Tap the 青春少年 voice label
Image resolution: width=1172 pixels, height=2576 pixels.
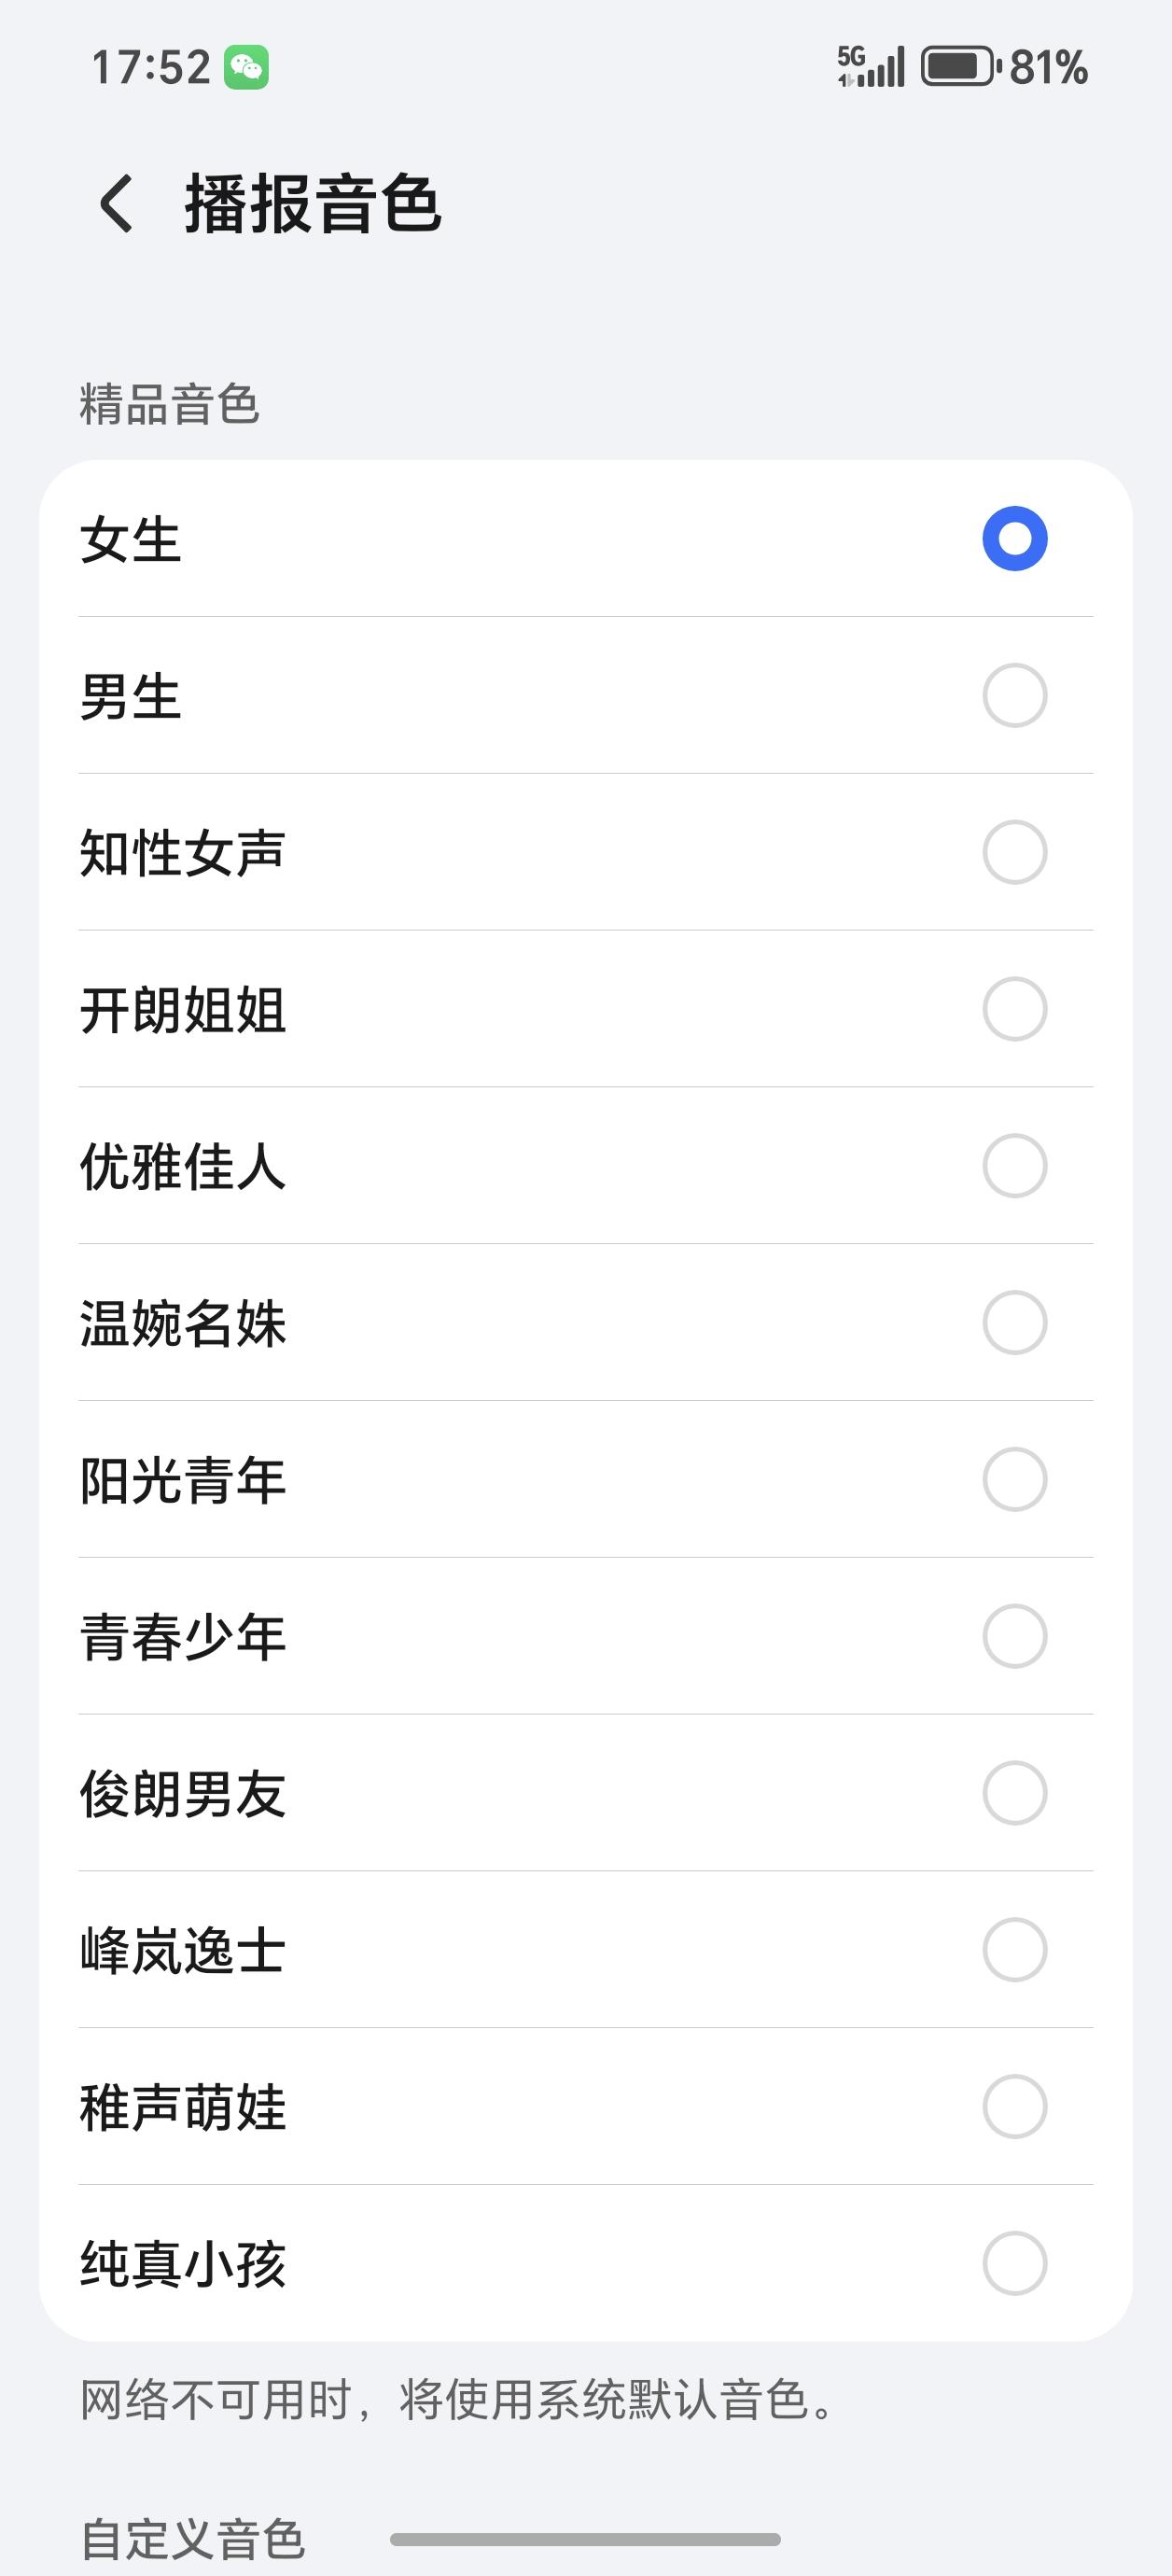[183, 1637]
